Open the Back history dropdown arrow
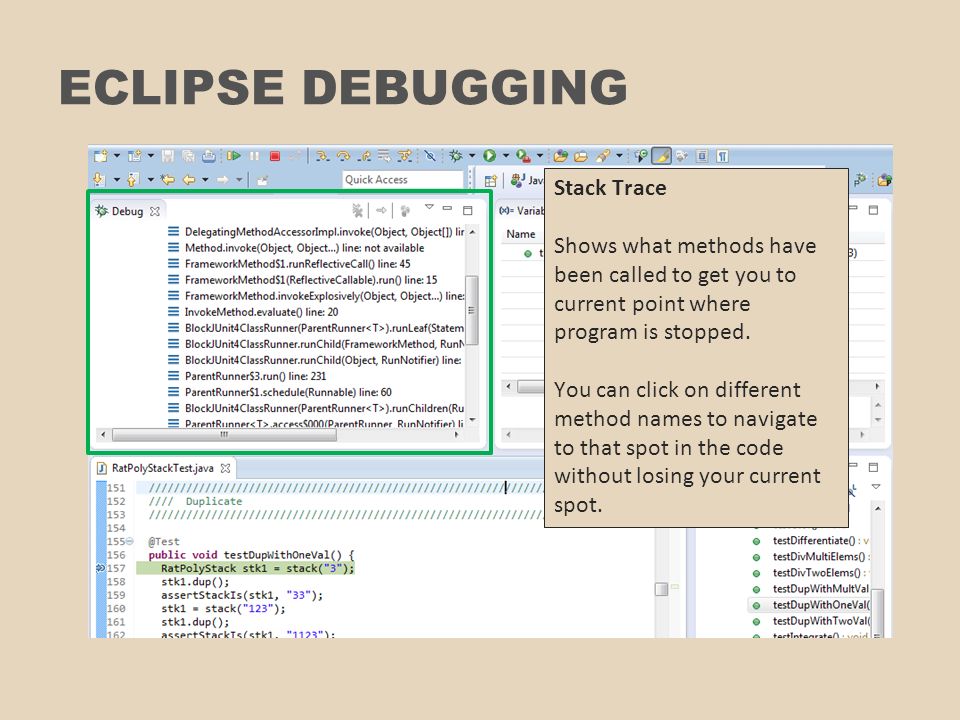Screen dimensions: 960x720 (205, 180)
